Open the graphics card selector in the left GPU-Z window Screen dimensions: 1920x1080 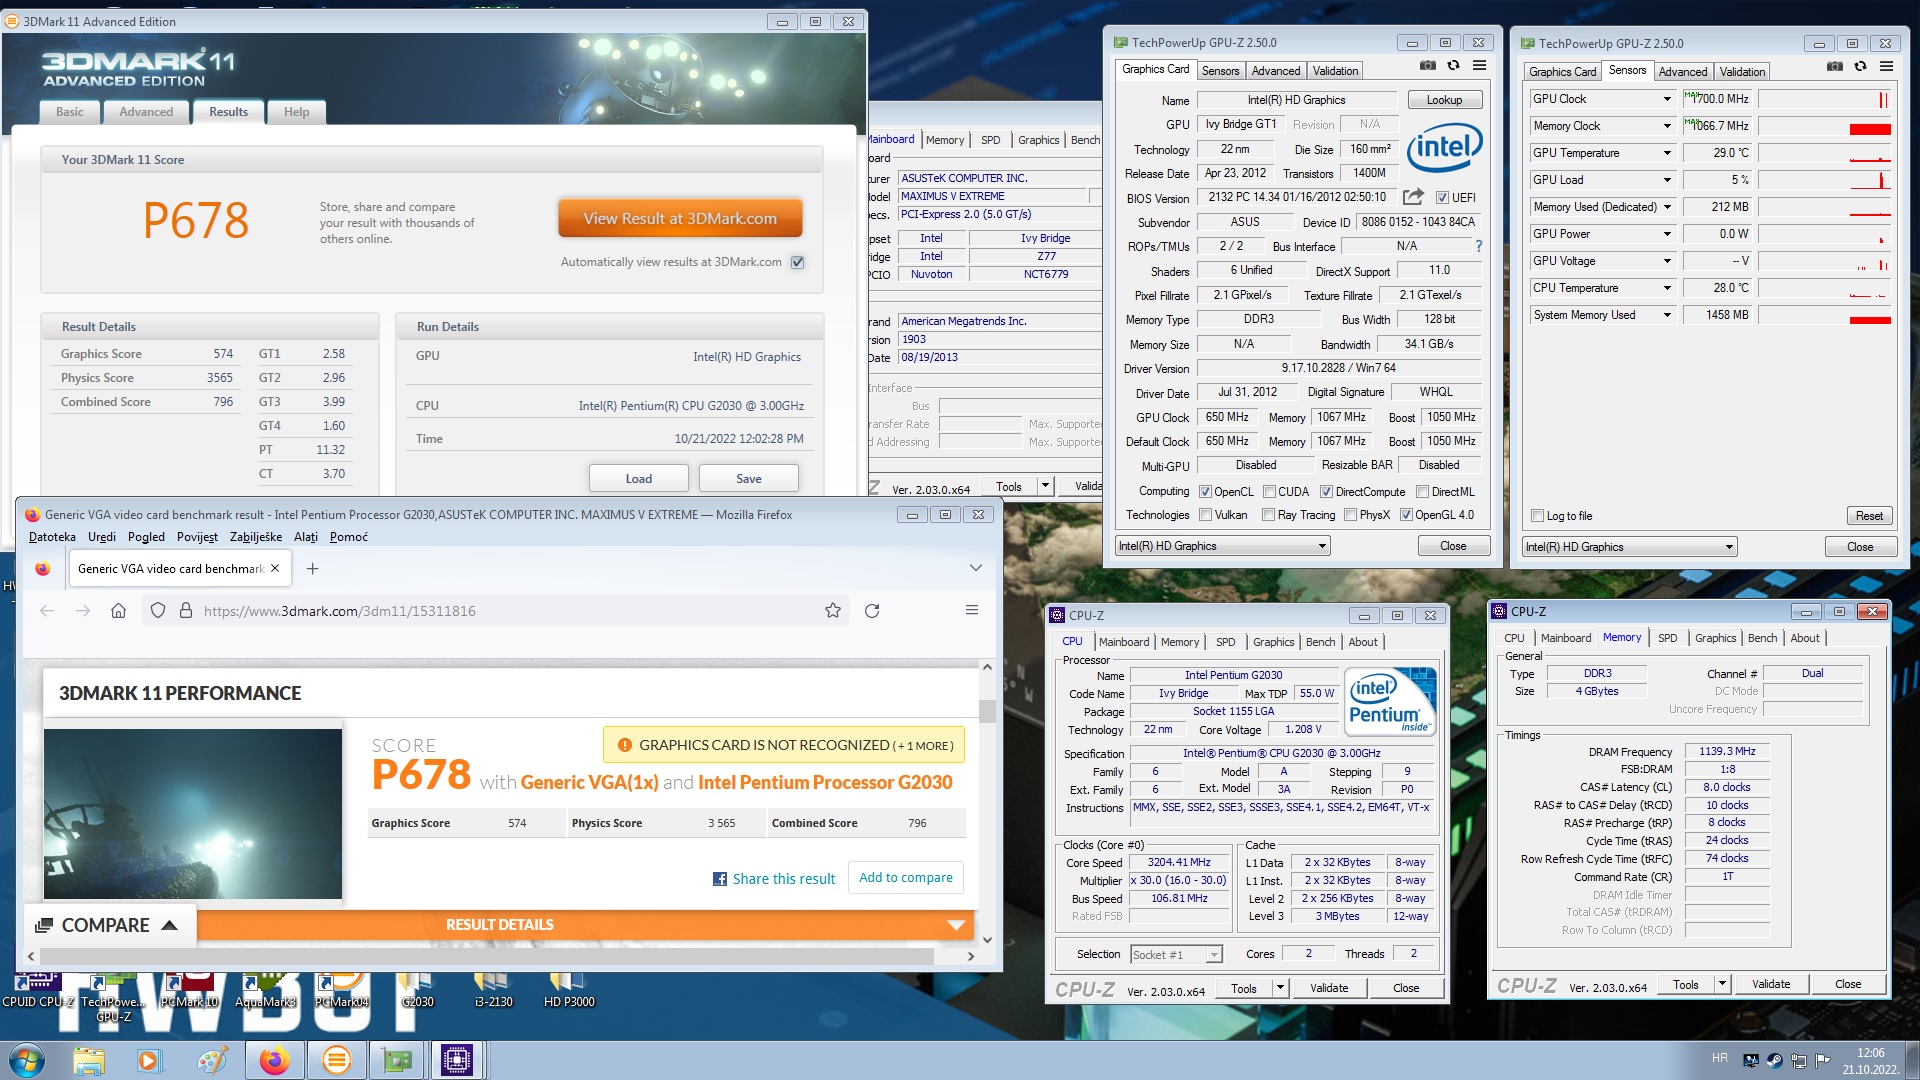click(1222, 546)
